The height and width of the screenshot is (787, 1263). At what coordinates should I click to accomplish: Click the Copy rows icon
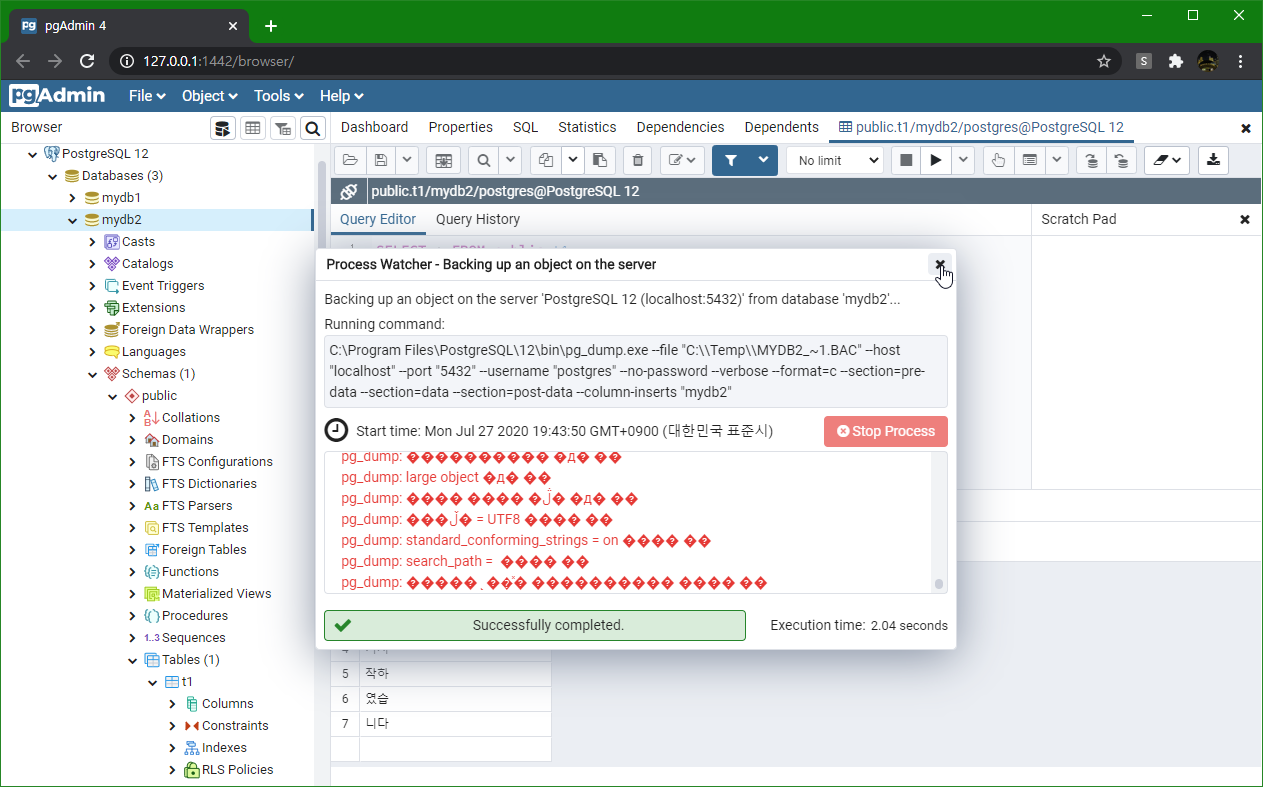pos(545,160)
